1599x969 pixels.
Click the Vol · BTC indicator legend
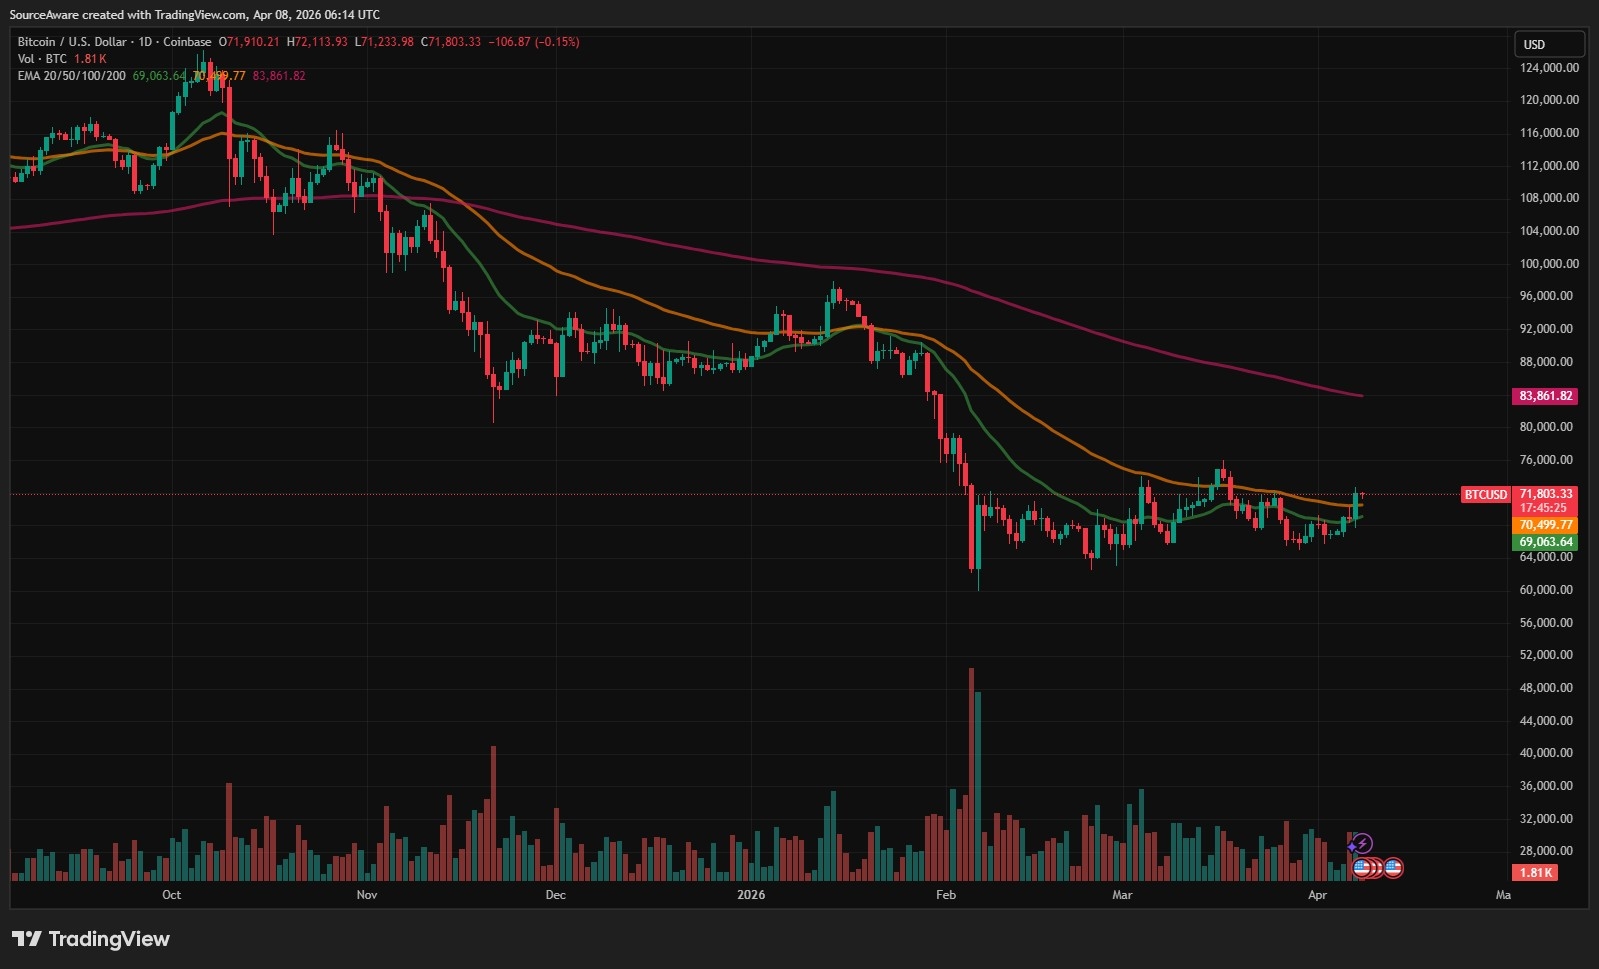[42, 59]
